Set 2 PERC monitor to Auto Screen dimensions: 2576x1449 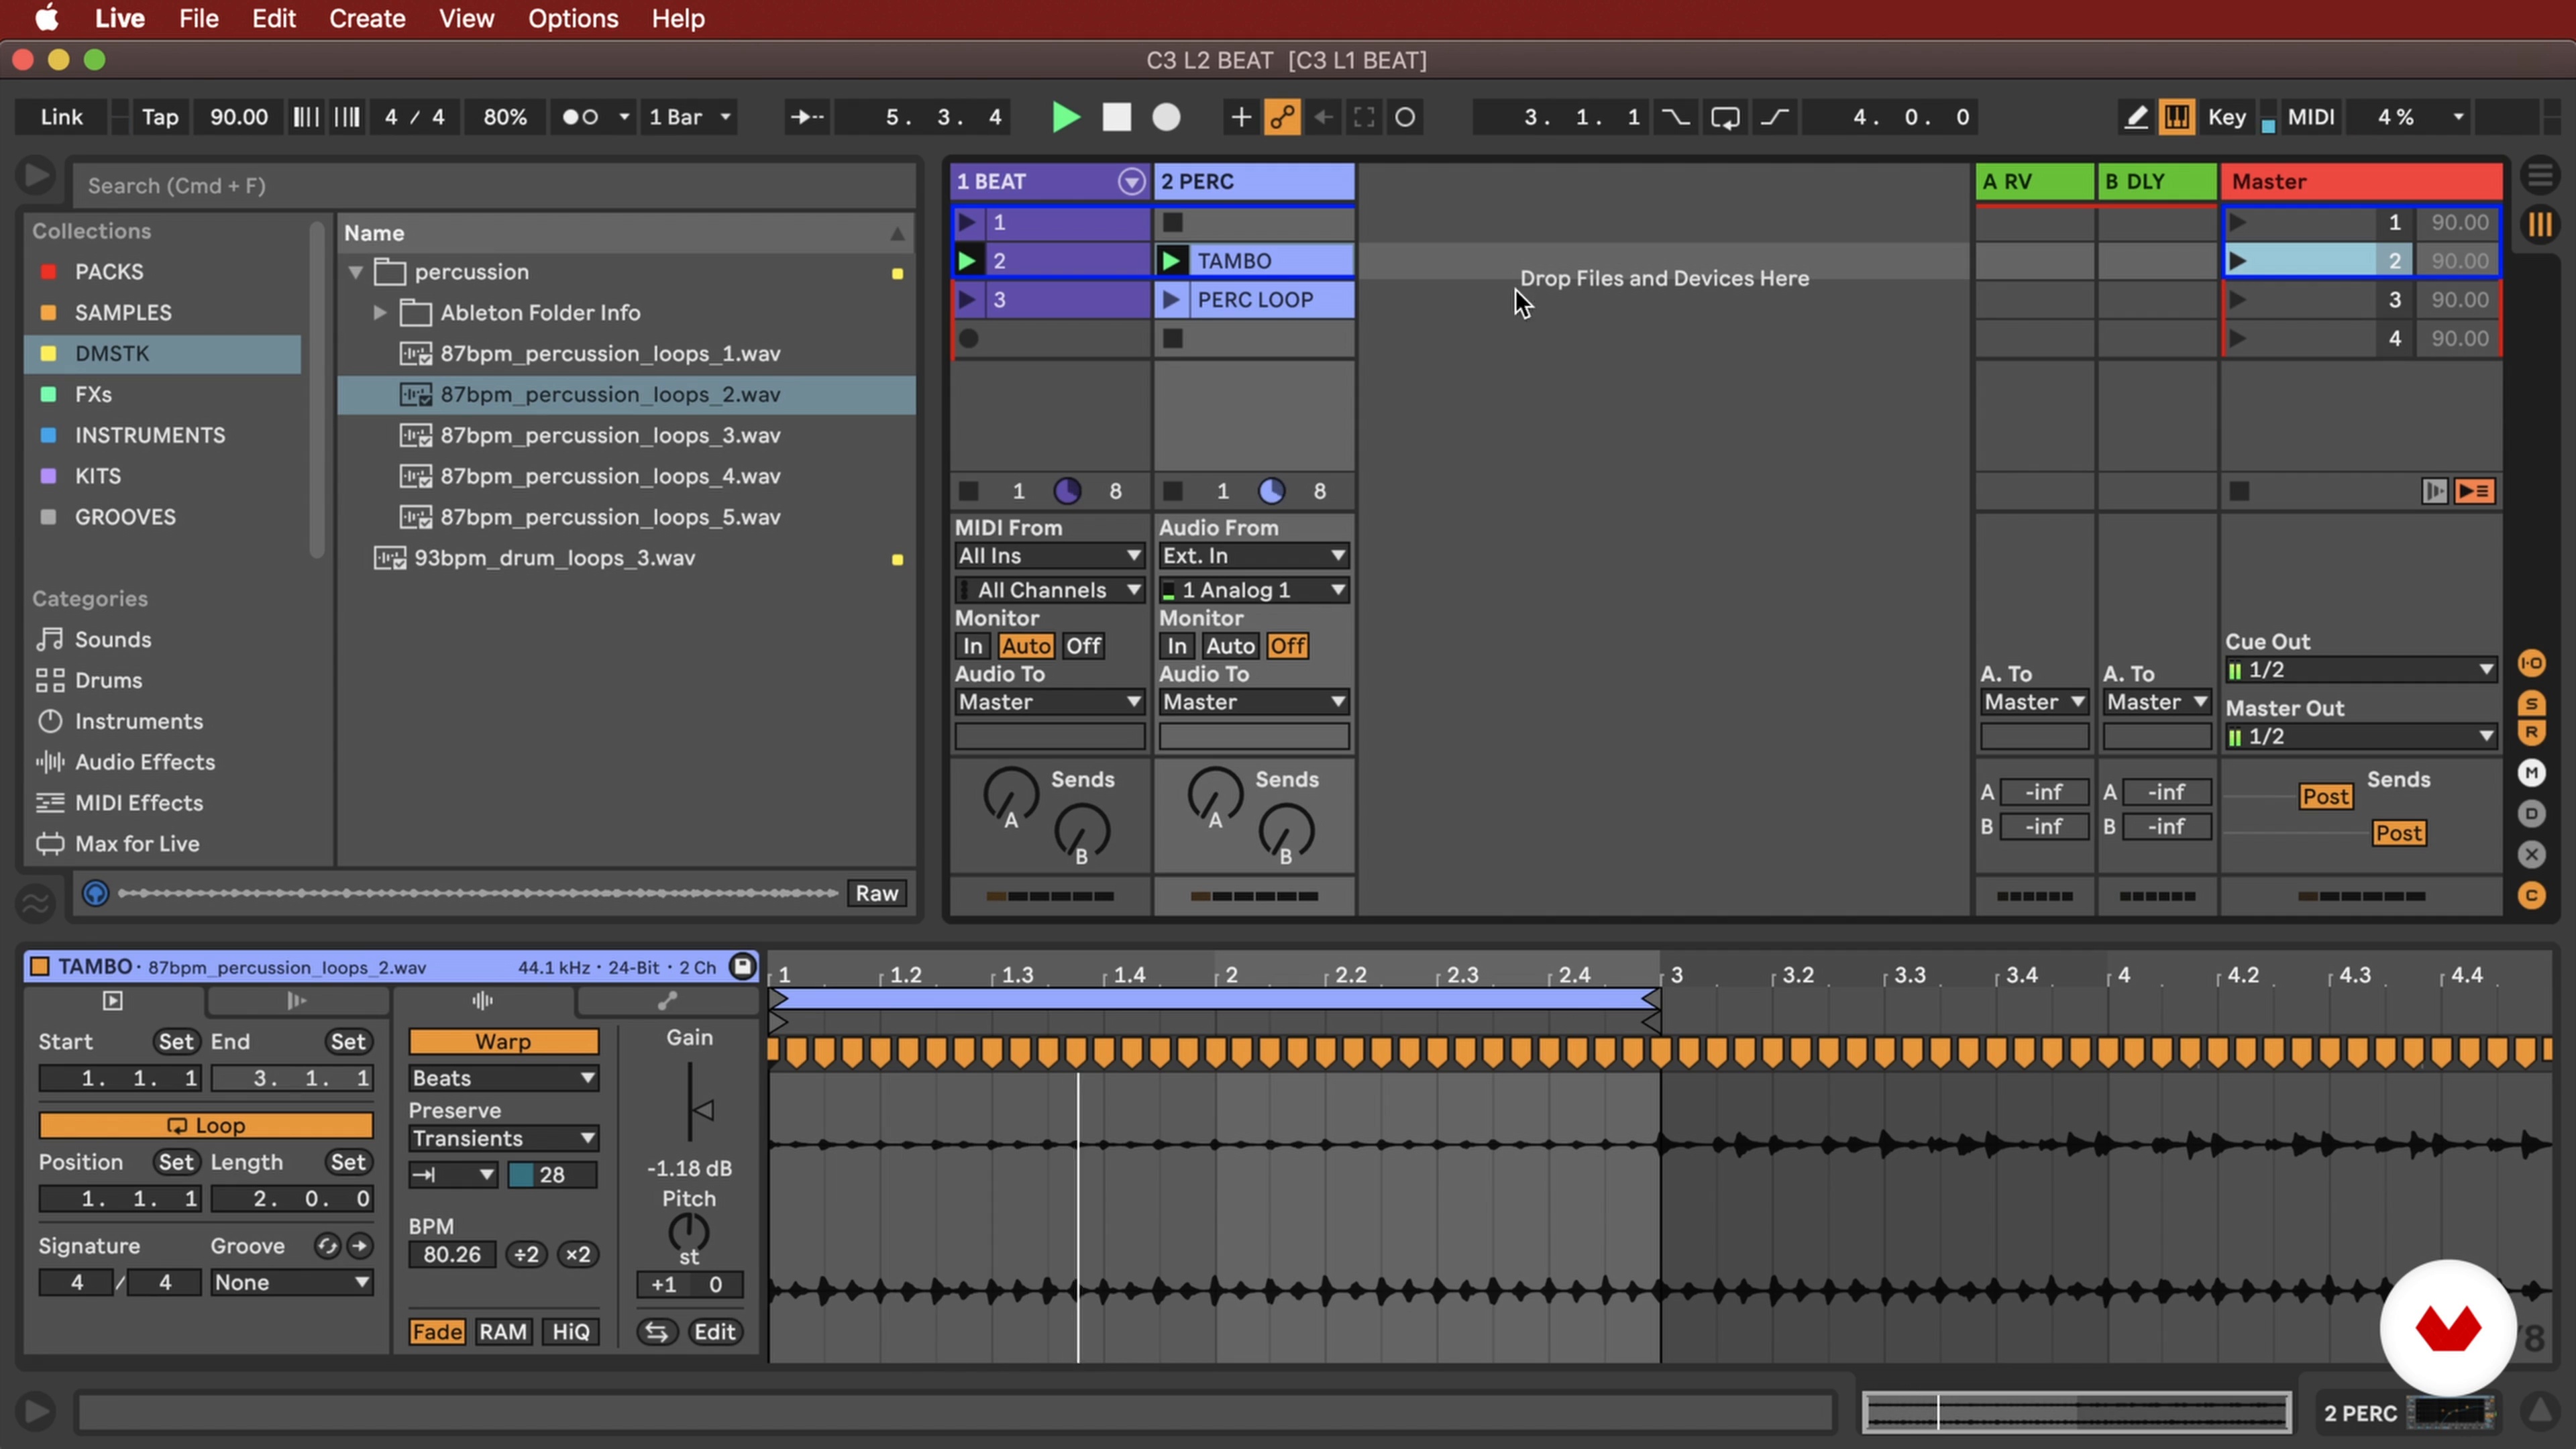tap(1229, 646)
